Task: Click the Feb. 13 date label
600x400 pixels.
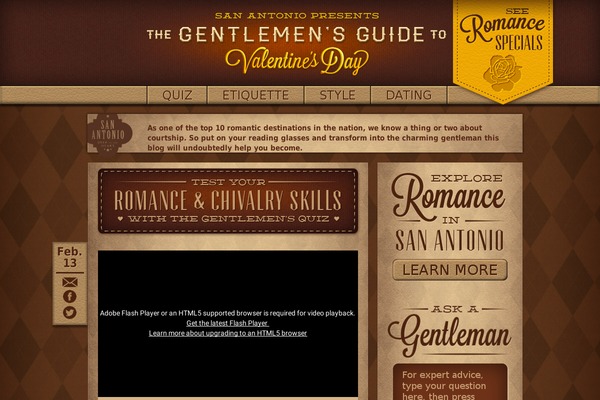Action: (70, 257)
